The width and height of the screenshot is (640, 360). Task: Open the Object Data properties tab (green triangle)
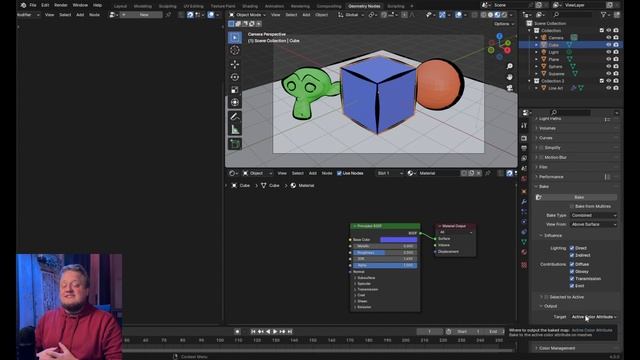[524, 242]
